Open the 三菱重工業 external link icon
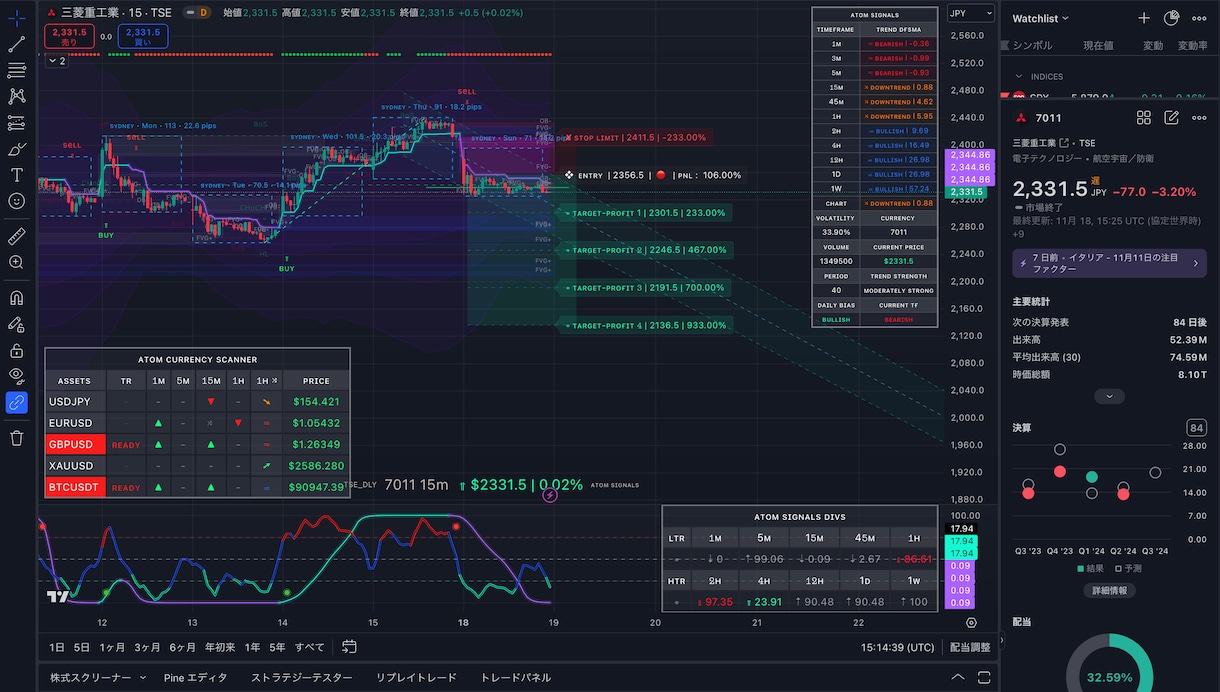This screenshot has width=1220, height=692. point(1064,143)
